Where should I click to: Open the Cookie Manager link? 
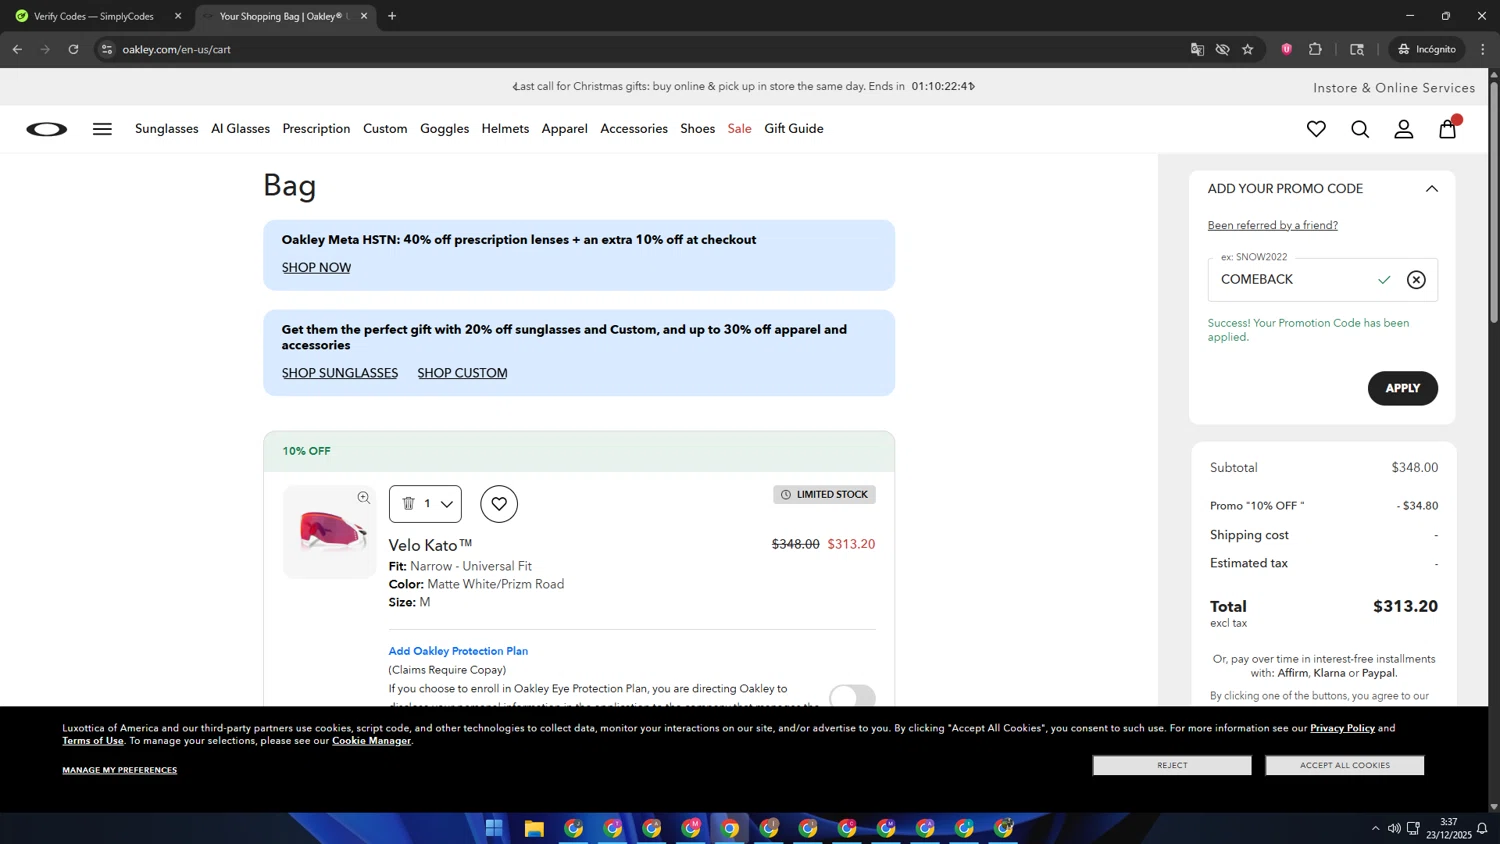[371, 741]
